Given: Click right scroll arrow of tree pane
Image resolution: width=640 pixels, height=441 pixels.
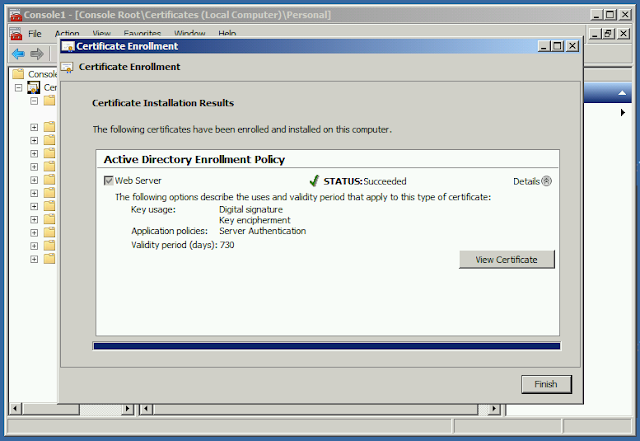Looking at the screenshot, I should pyautogui.click(x=128, y=409).
